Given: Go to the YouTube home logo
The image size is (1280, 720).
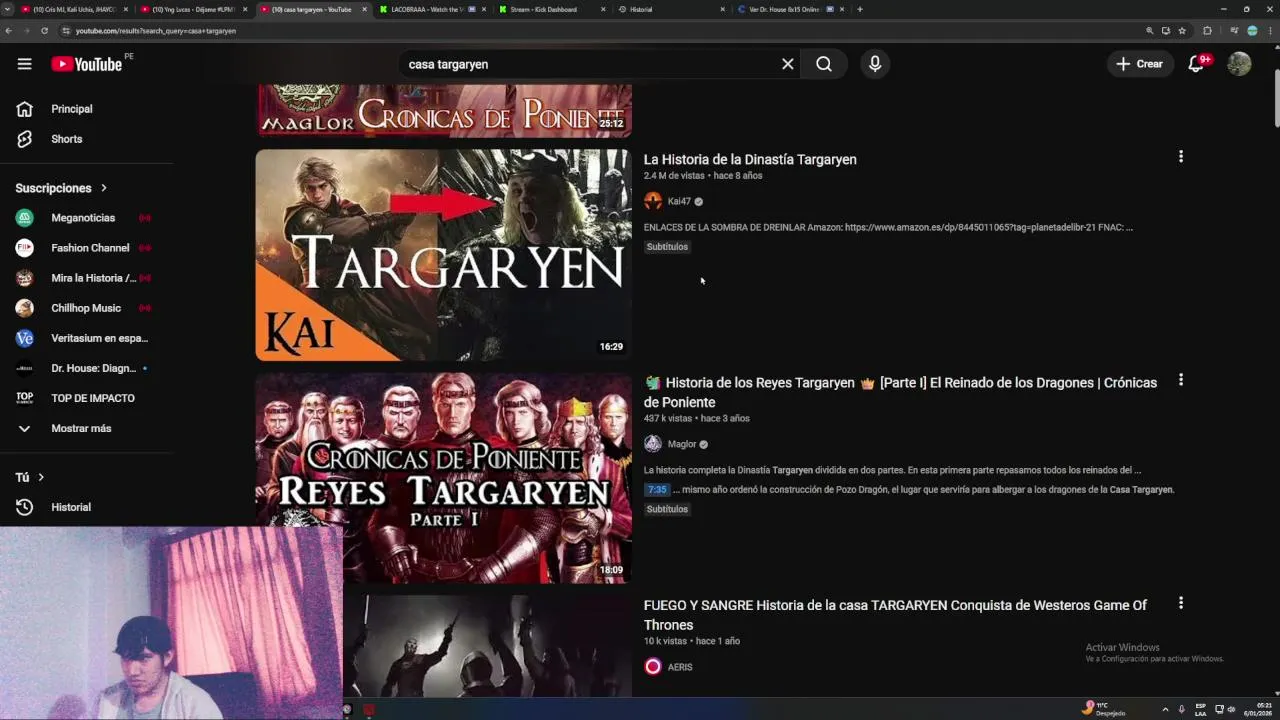Looking at the screenshot, I should coord(86,64).
